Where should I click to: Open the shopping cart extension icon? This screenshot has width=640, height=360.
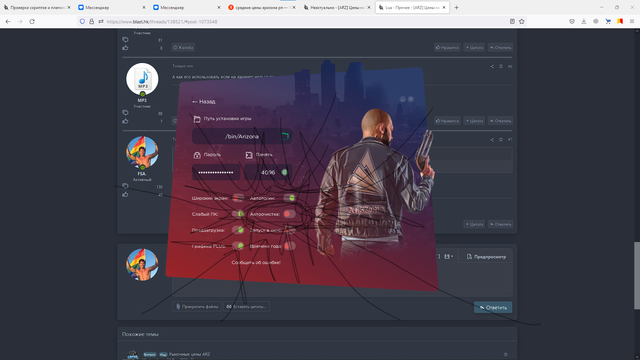pyautogui.click(x=608, y=22)
